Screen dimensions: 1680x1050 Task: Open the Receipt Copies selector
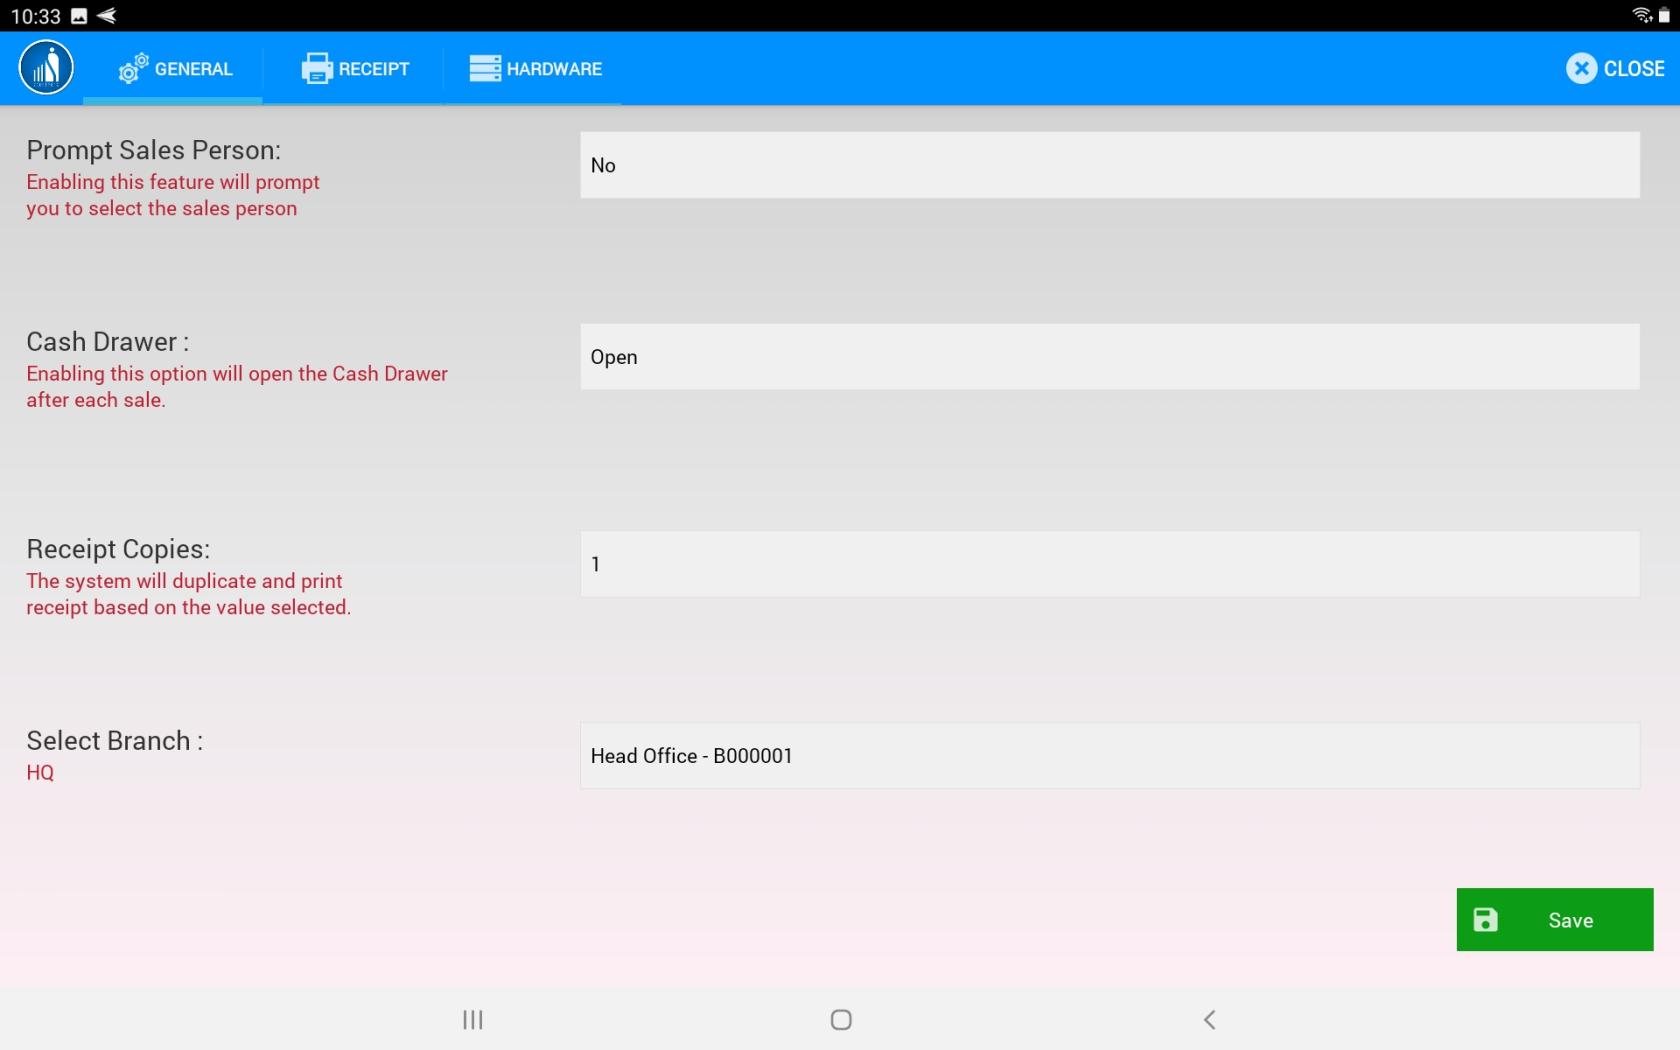(x=1109, y=564)
